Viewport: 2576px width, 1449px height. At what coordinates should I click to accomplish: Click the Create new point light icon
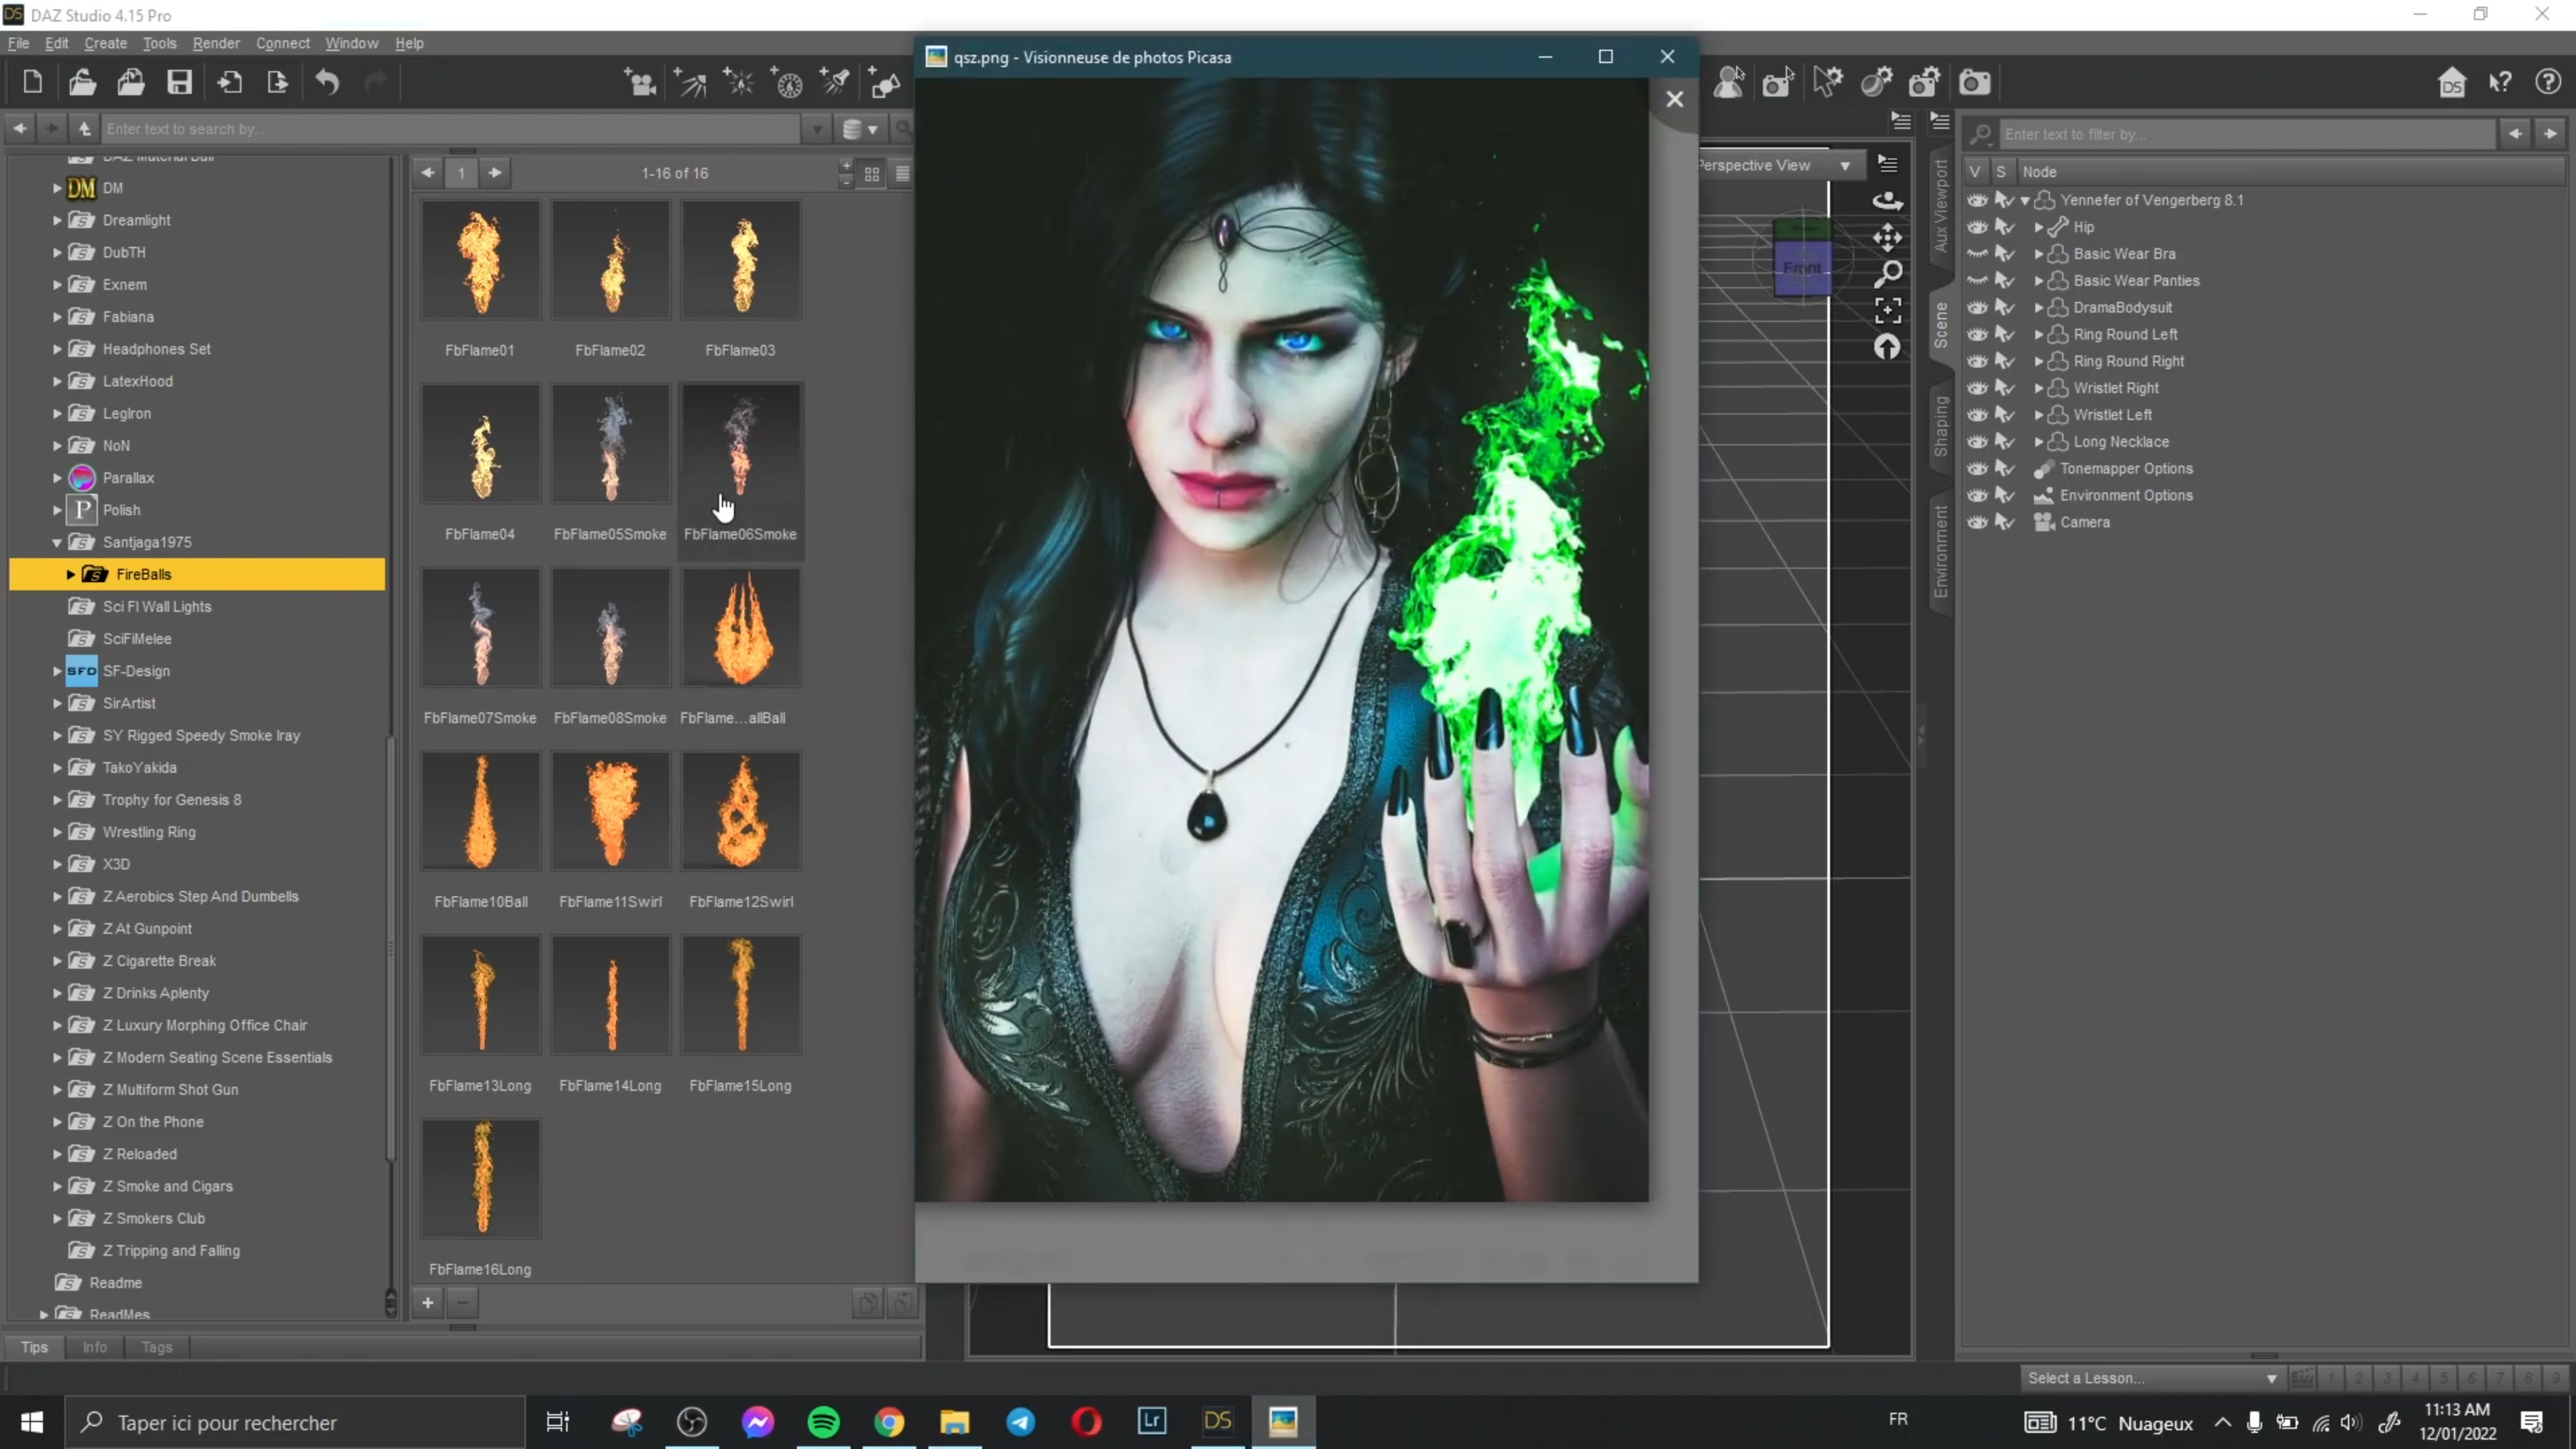[x=739, y=82]
